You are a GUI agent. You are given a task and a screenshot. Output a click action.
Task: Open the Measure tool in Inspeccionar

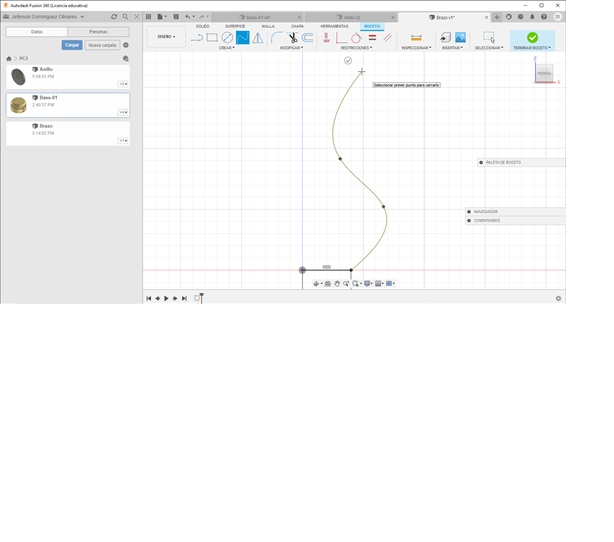coord(416,38)
